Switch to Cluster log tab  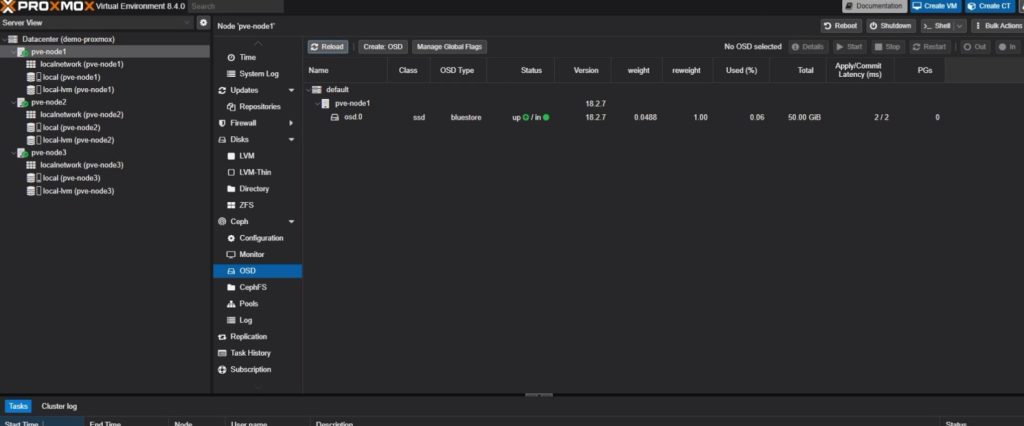coord(59,406)
